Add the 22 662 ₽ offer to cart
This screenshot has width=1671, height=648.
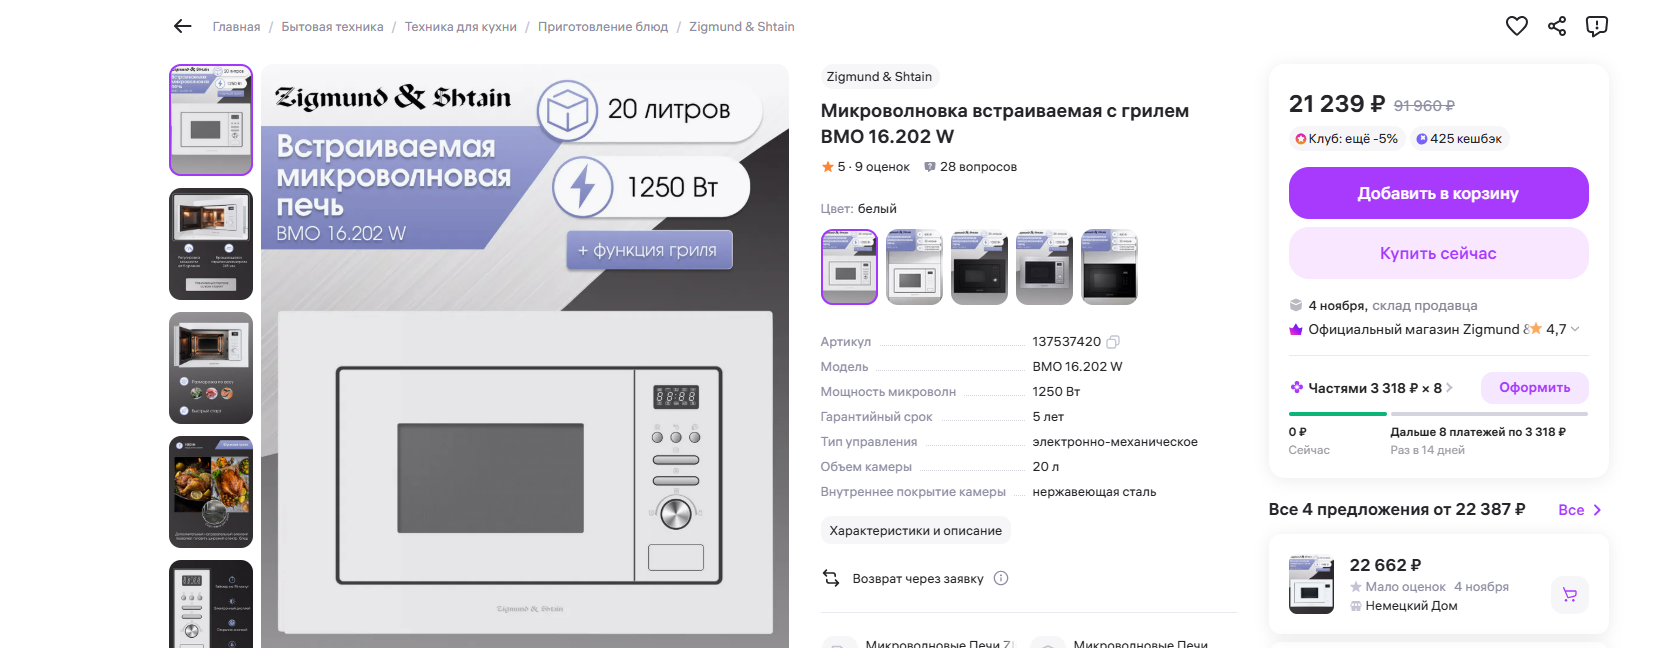pos(1570,595)
